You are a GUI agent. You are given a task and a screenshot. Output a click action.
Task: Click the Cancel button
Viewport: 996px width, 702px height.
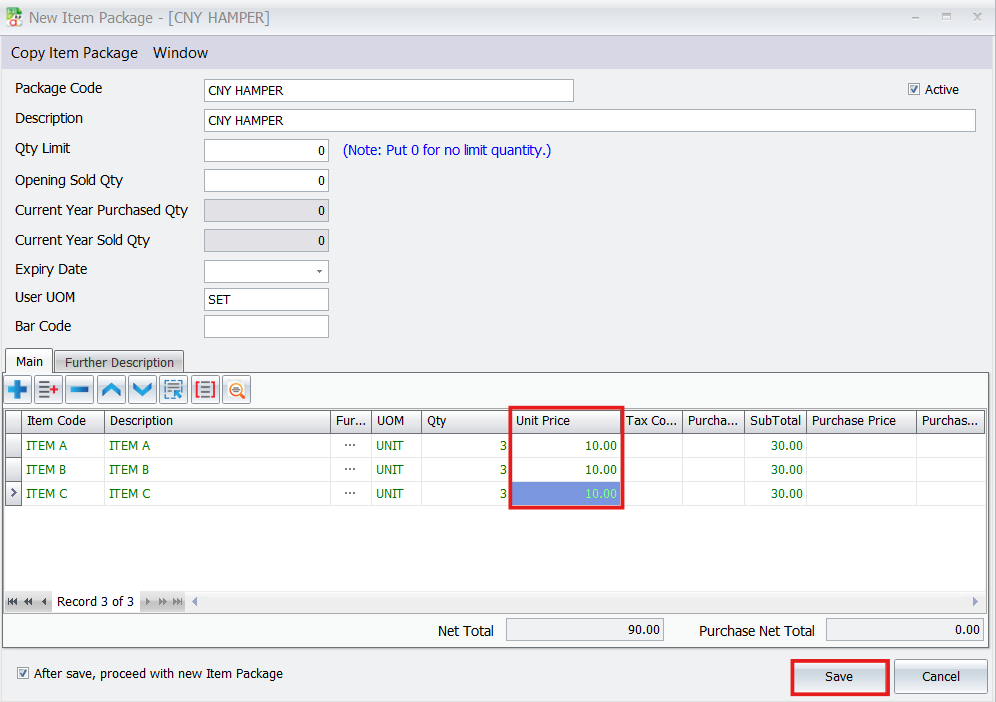pos(940,676)
